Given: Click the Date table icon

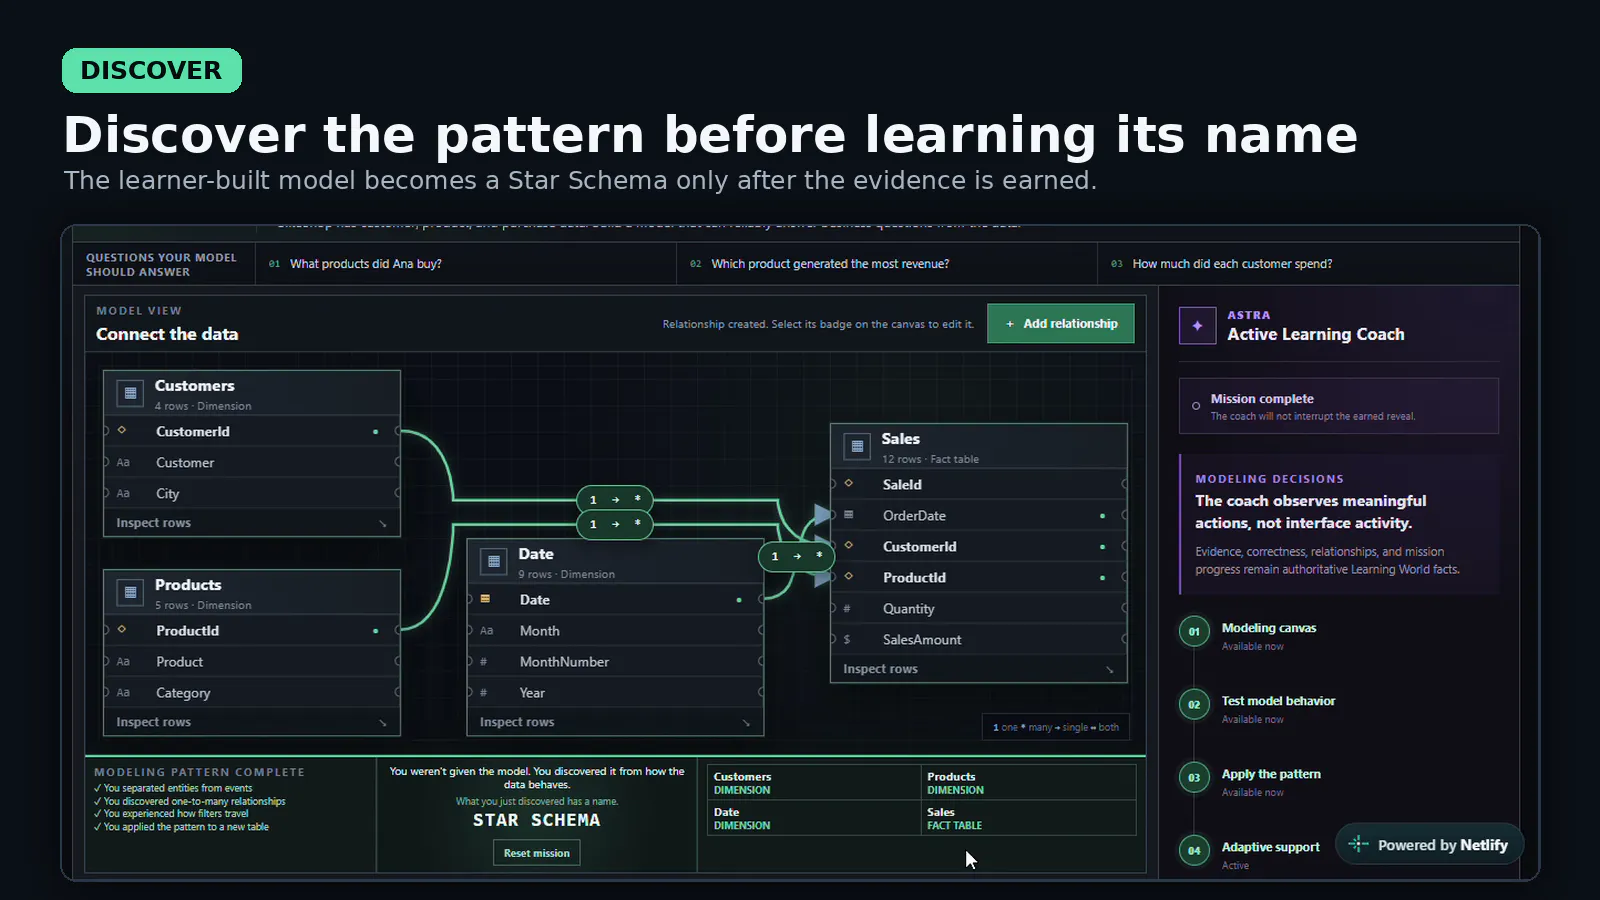Looking at the screenshot, I should pos(494,561).
